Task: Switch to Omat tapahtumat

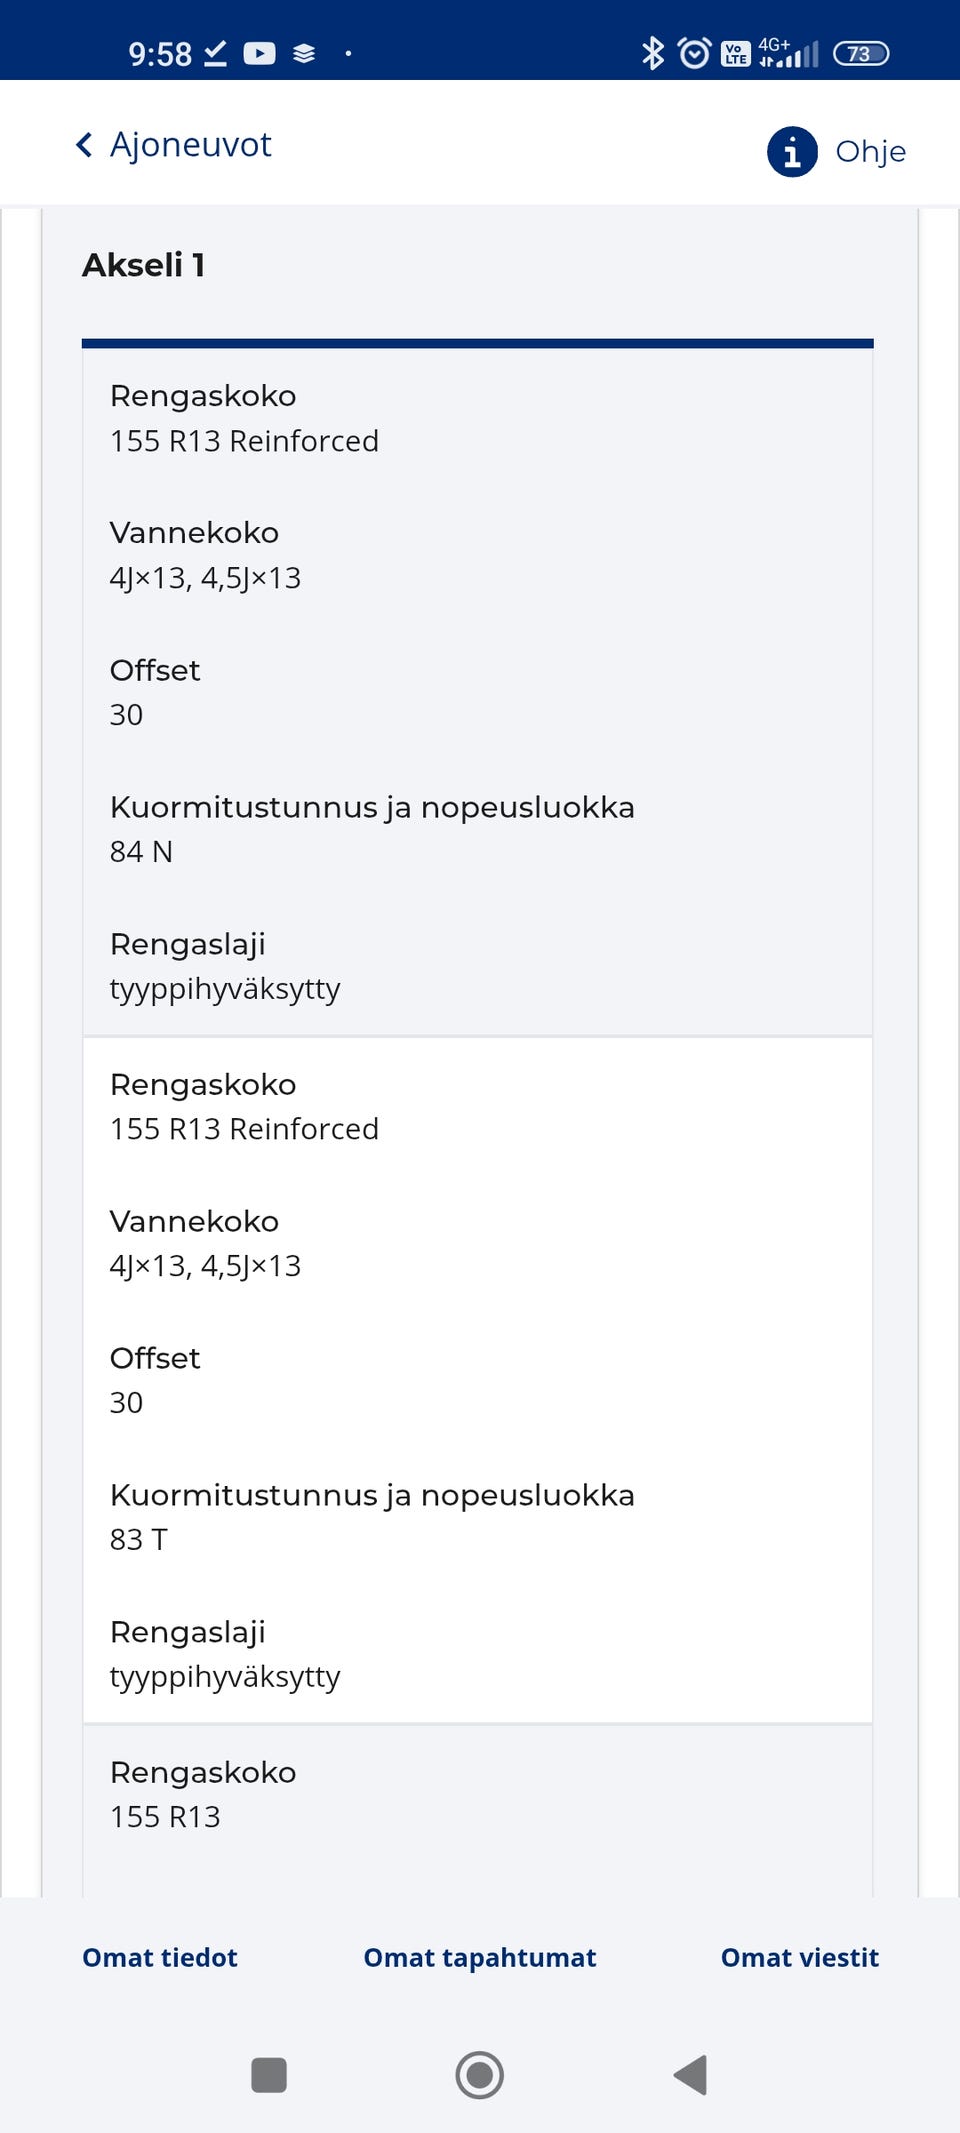Action: pyautogui.click(x=480, y=1957)
